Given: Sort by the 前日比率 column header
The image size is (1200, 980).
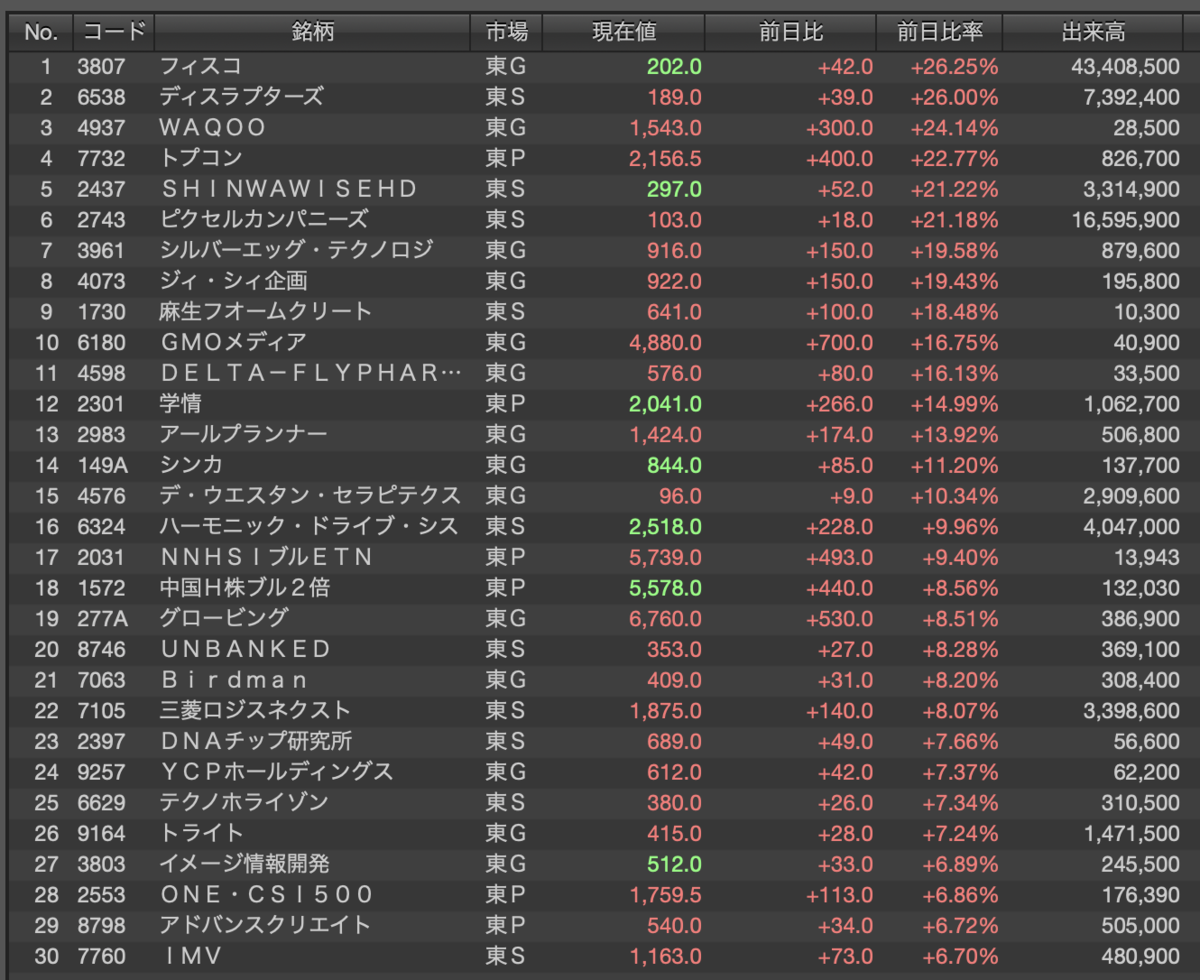Looking at the screenshot, I should click(940, 32).
